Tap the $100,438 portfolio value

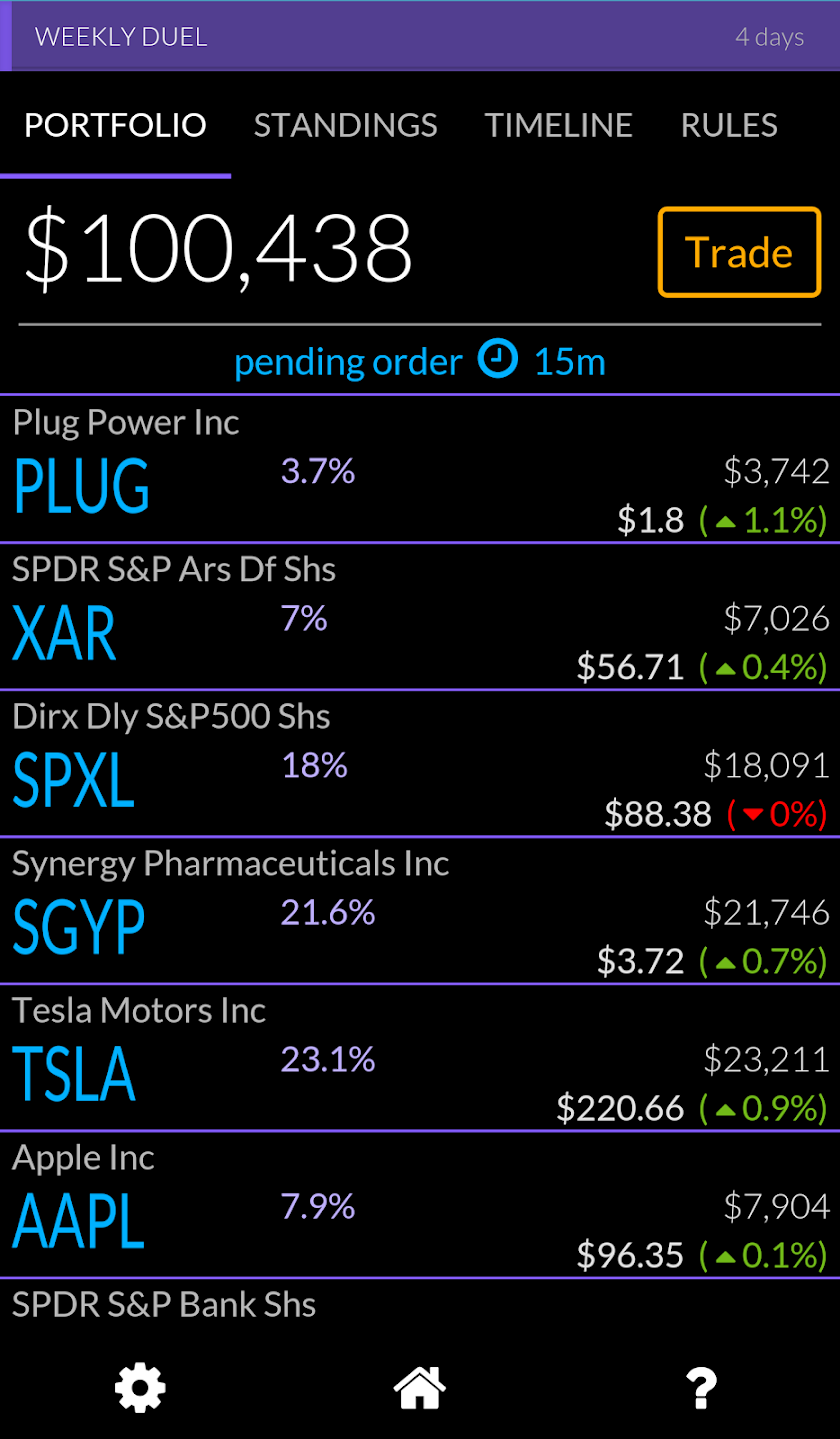219,250
